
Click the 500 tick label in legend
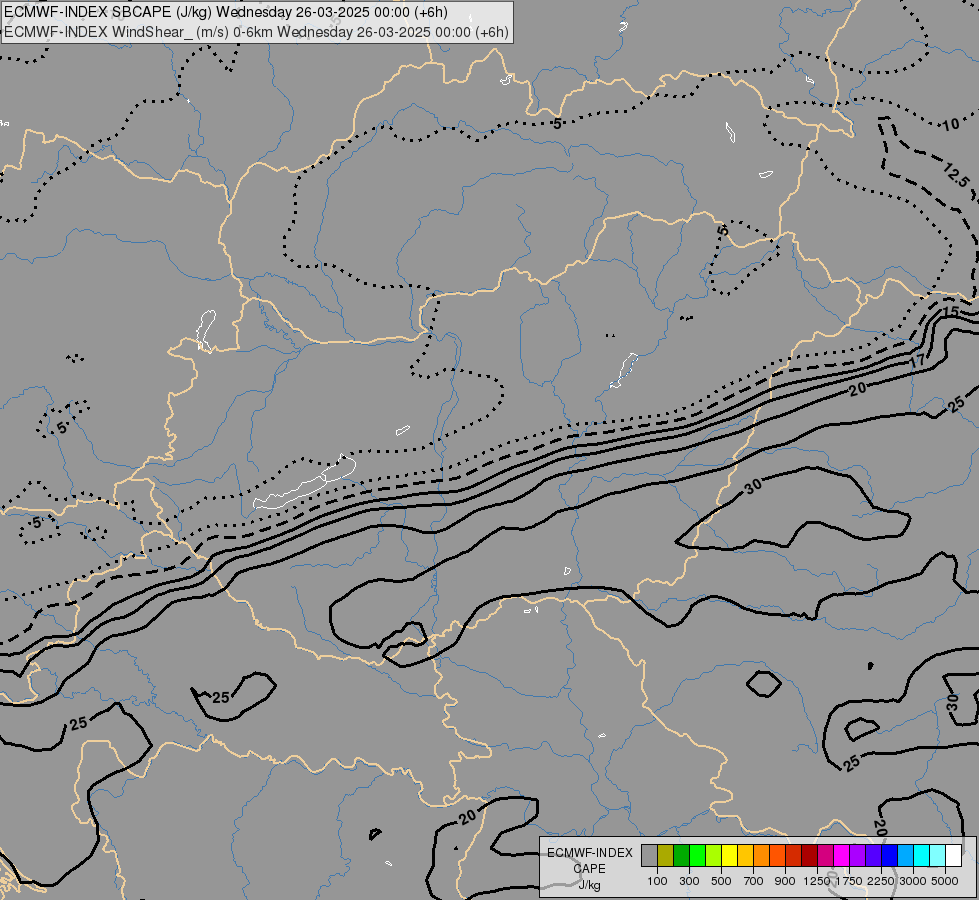click(x=721, y=881)
